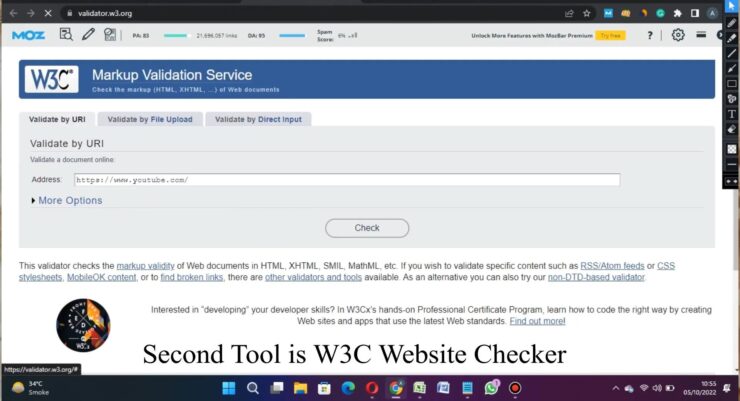Open other validators and tools link
The image size is (740, 401).
pos(313,277)
